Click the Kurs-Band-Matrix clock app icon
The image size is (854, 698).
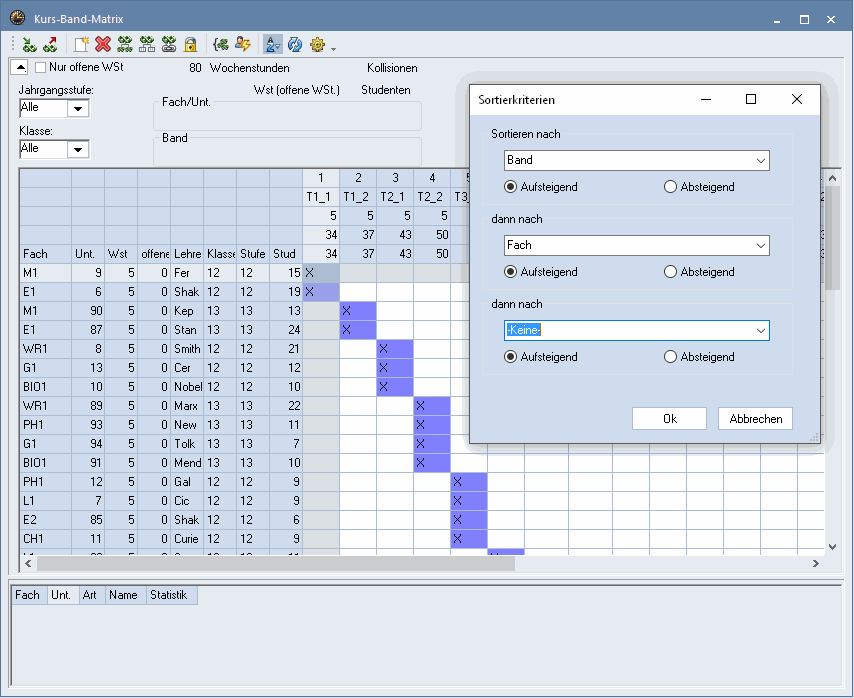point(17,18)
